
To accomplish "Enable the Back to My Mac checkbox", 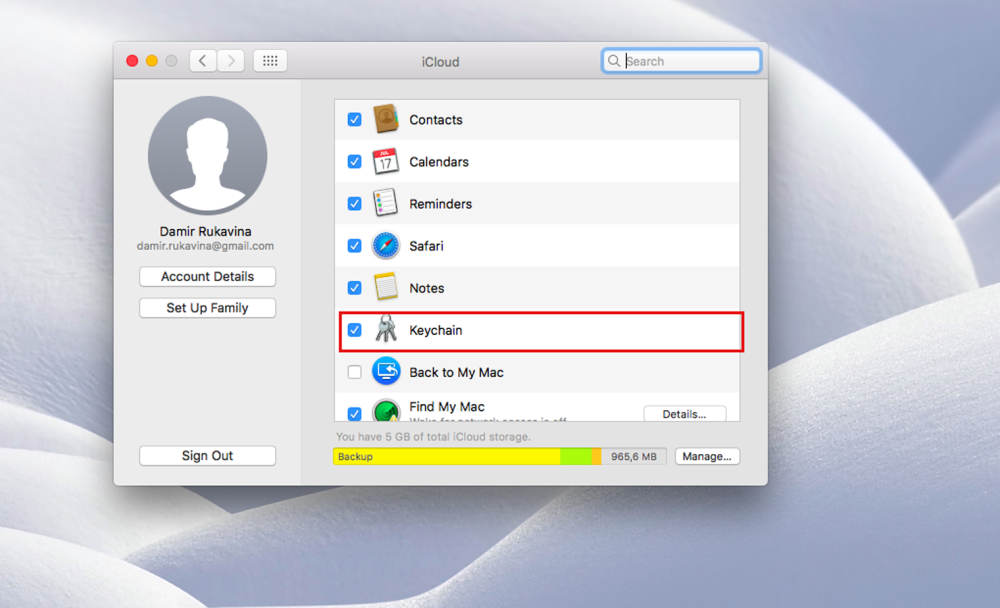I will [355, 372].
